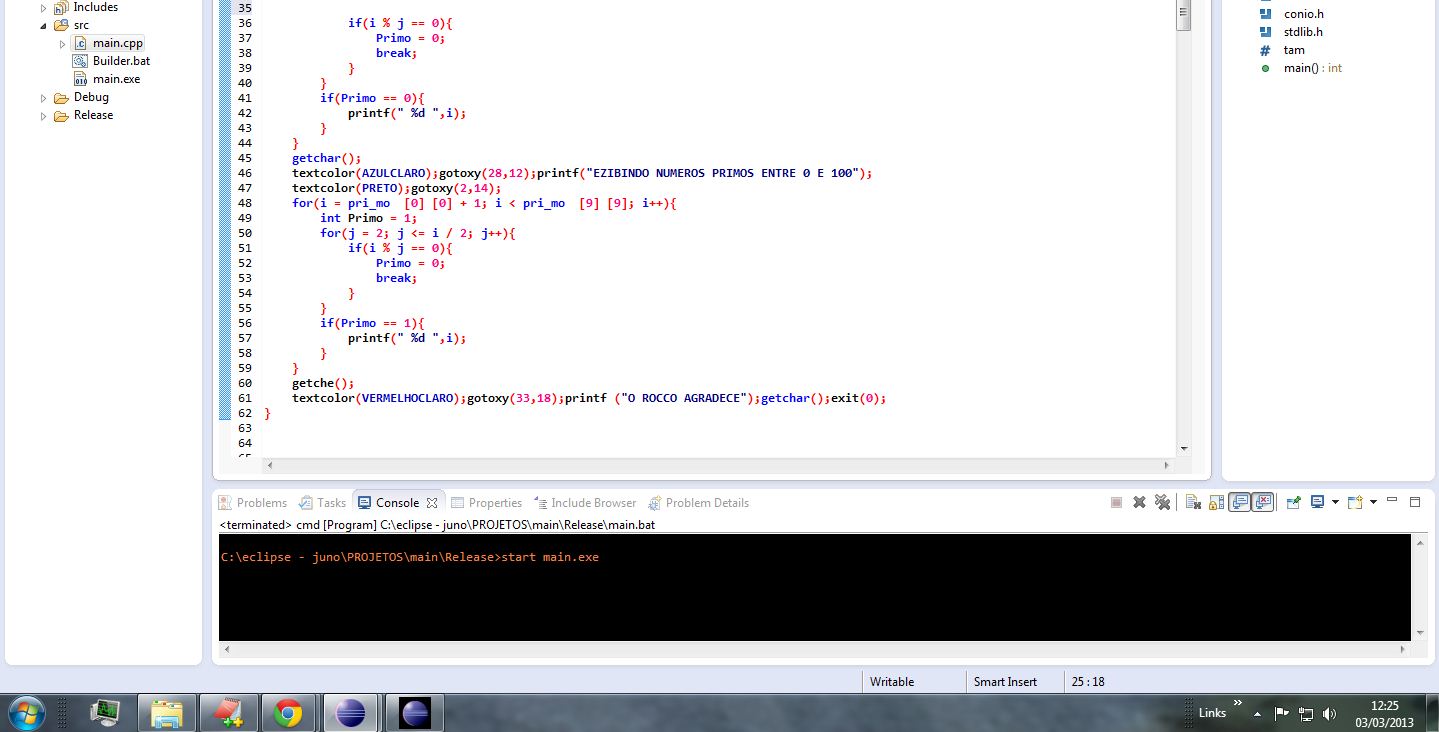
Task: Click the getche(); line in editor
Action: pyautogui.click(x=323, y=383)
